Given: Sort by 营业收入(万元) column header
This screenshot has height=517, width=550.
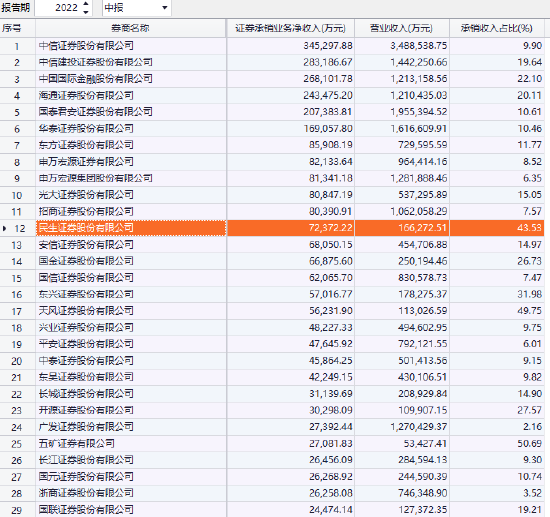Looking at the screenshot, I should point(402,28).
